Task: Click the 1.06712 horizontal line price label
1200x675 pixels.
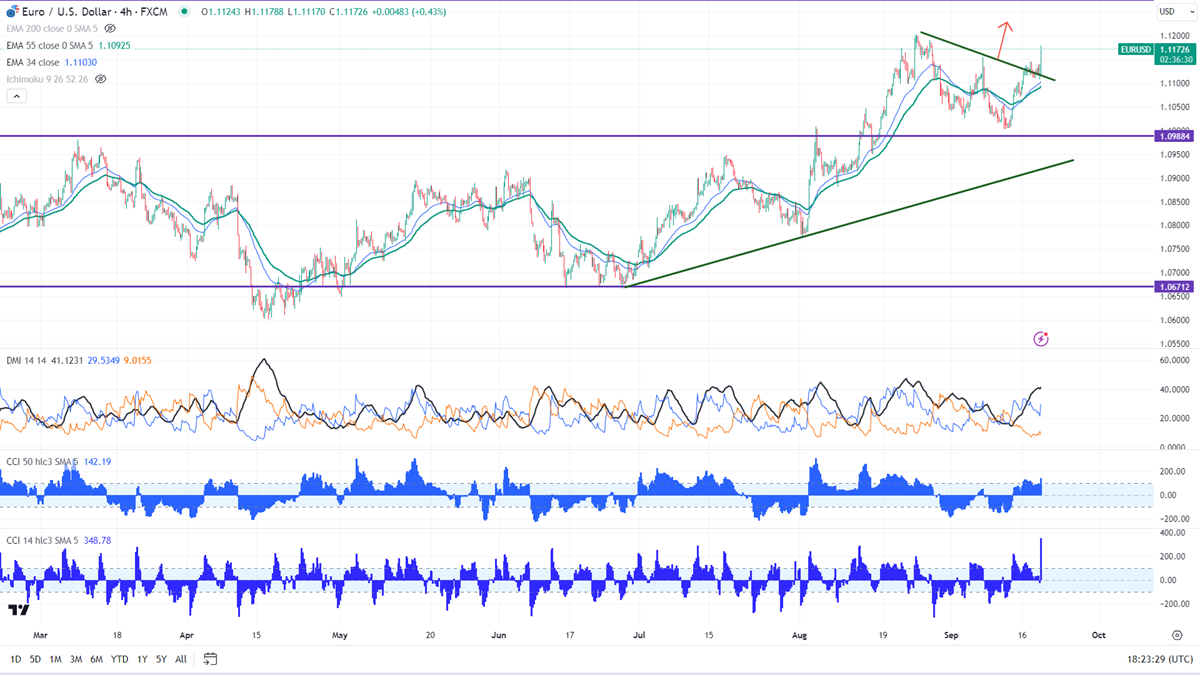Action: point(1174,286)
